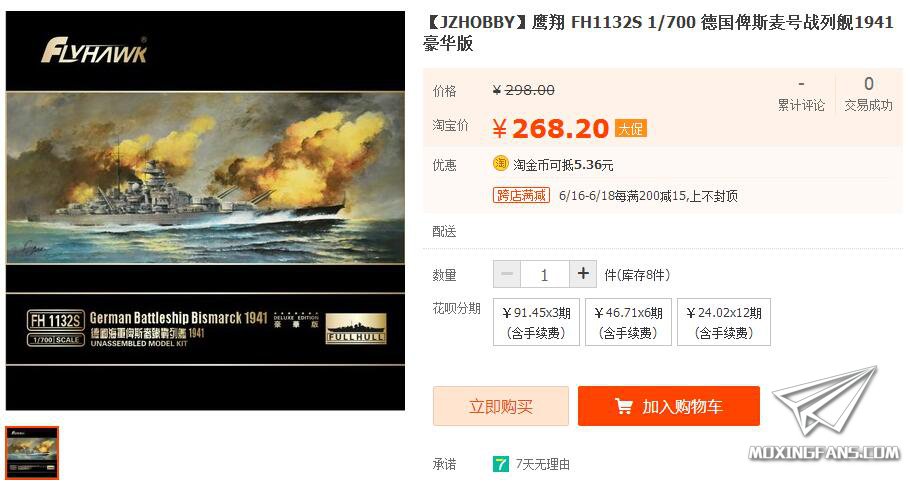Increase quantity with the plus button
Screen dimensions: 910x488
point(583,273)
